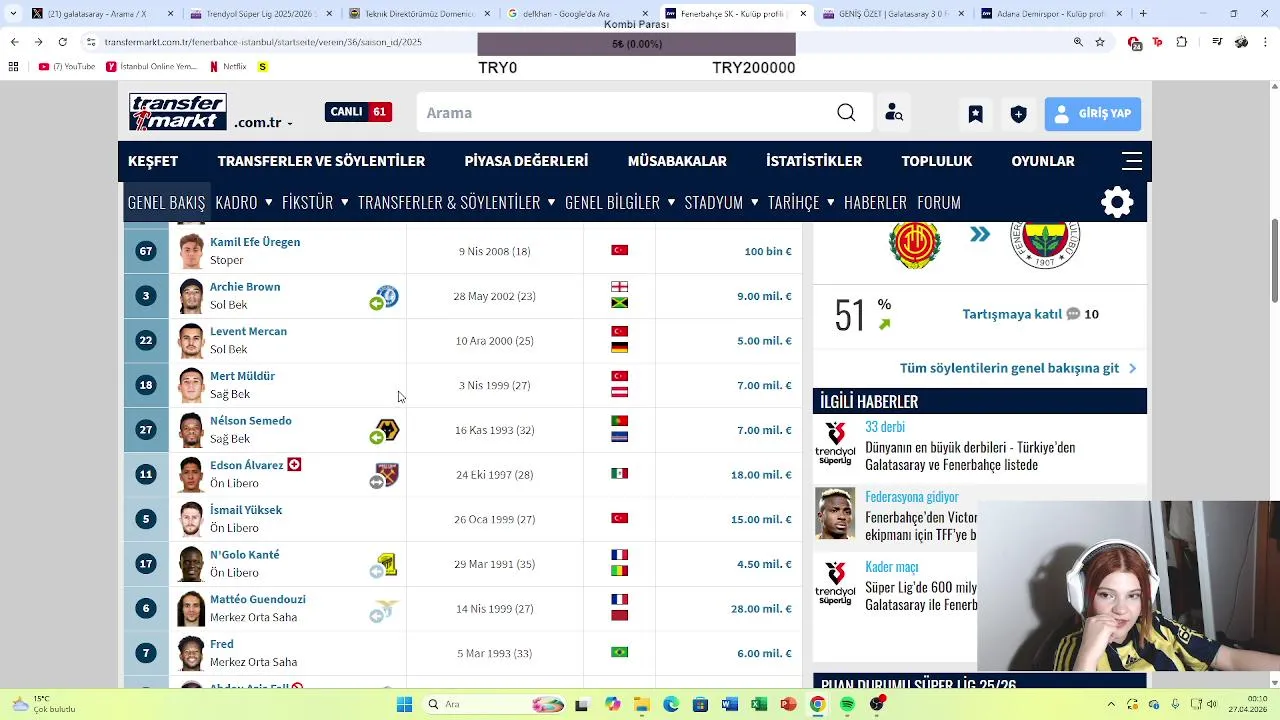Click Tartışmaya katıl discussion link

point(1012,314)
